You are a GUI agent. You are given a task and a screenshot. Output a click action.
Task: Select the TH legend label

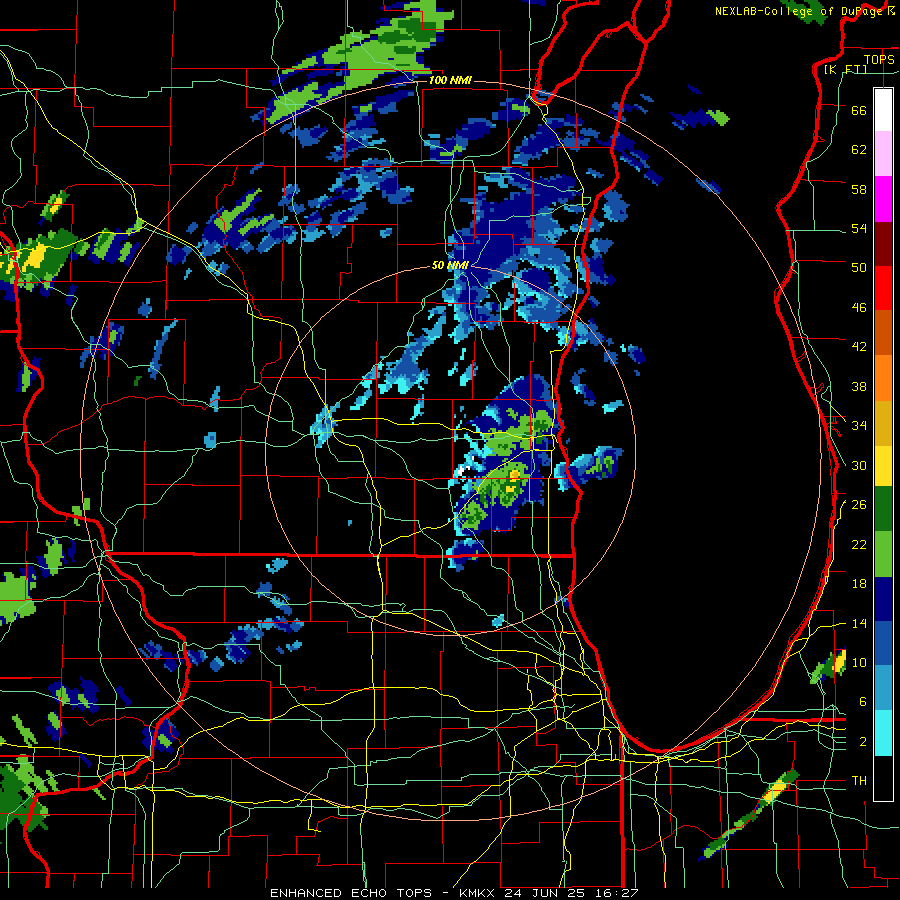coord(859,780)
